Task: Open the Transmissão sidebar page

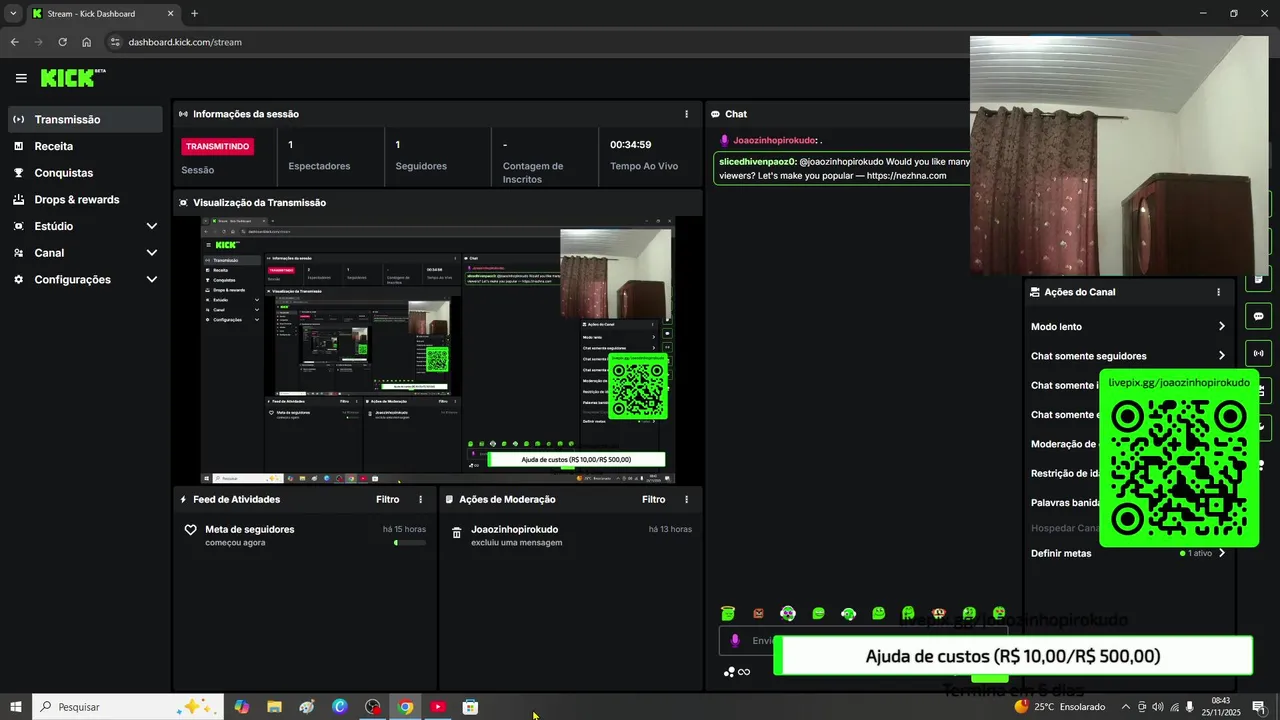Action: point(85,119)
